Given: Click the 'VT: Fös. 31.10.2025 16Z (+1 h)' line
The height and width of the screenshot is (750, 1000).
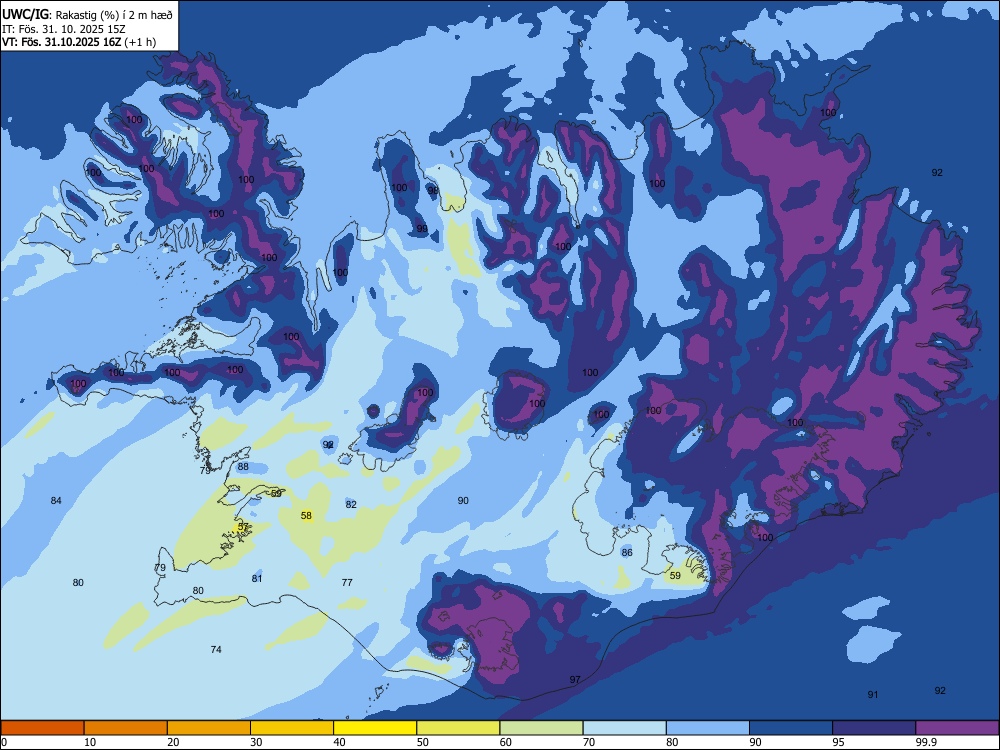Looking at the screenshot, I should (79, 42).
